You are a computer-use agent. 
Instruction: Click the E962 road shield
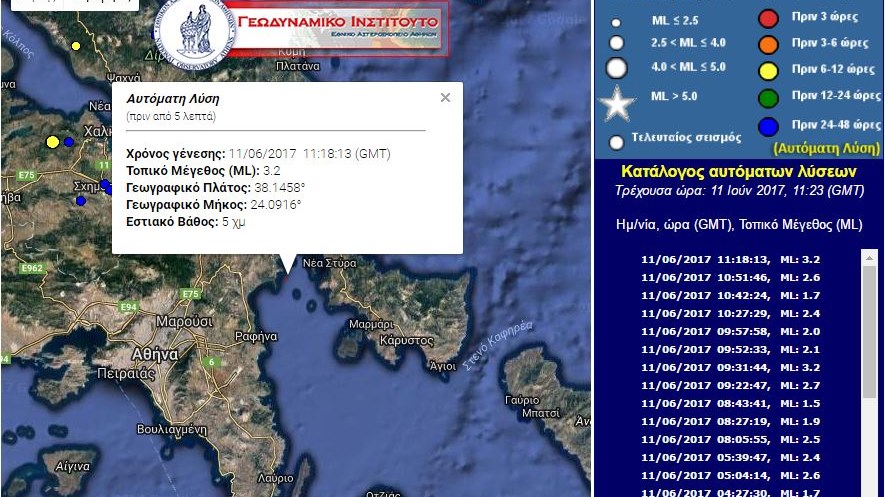[x=32, y=268]
